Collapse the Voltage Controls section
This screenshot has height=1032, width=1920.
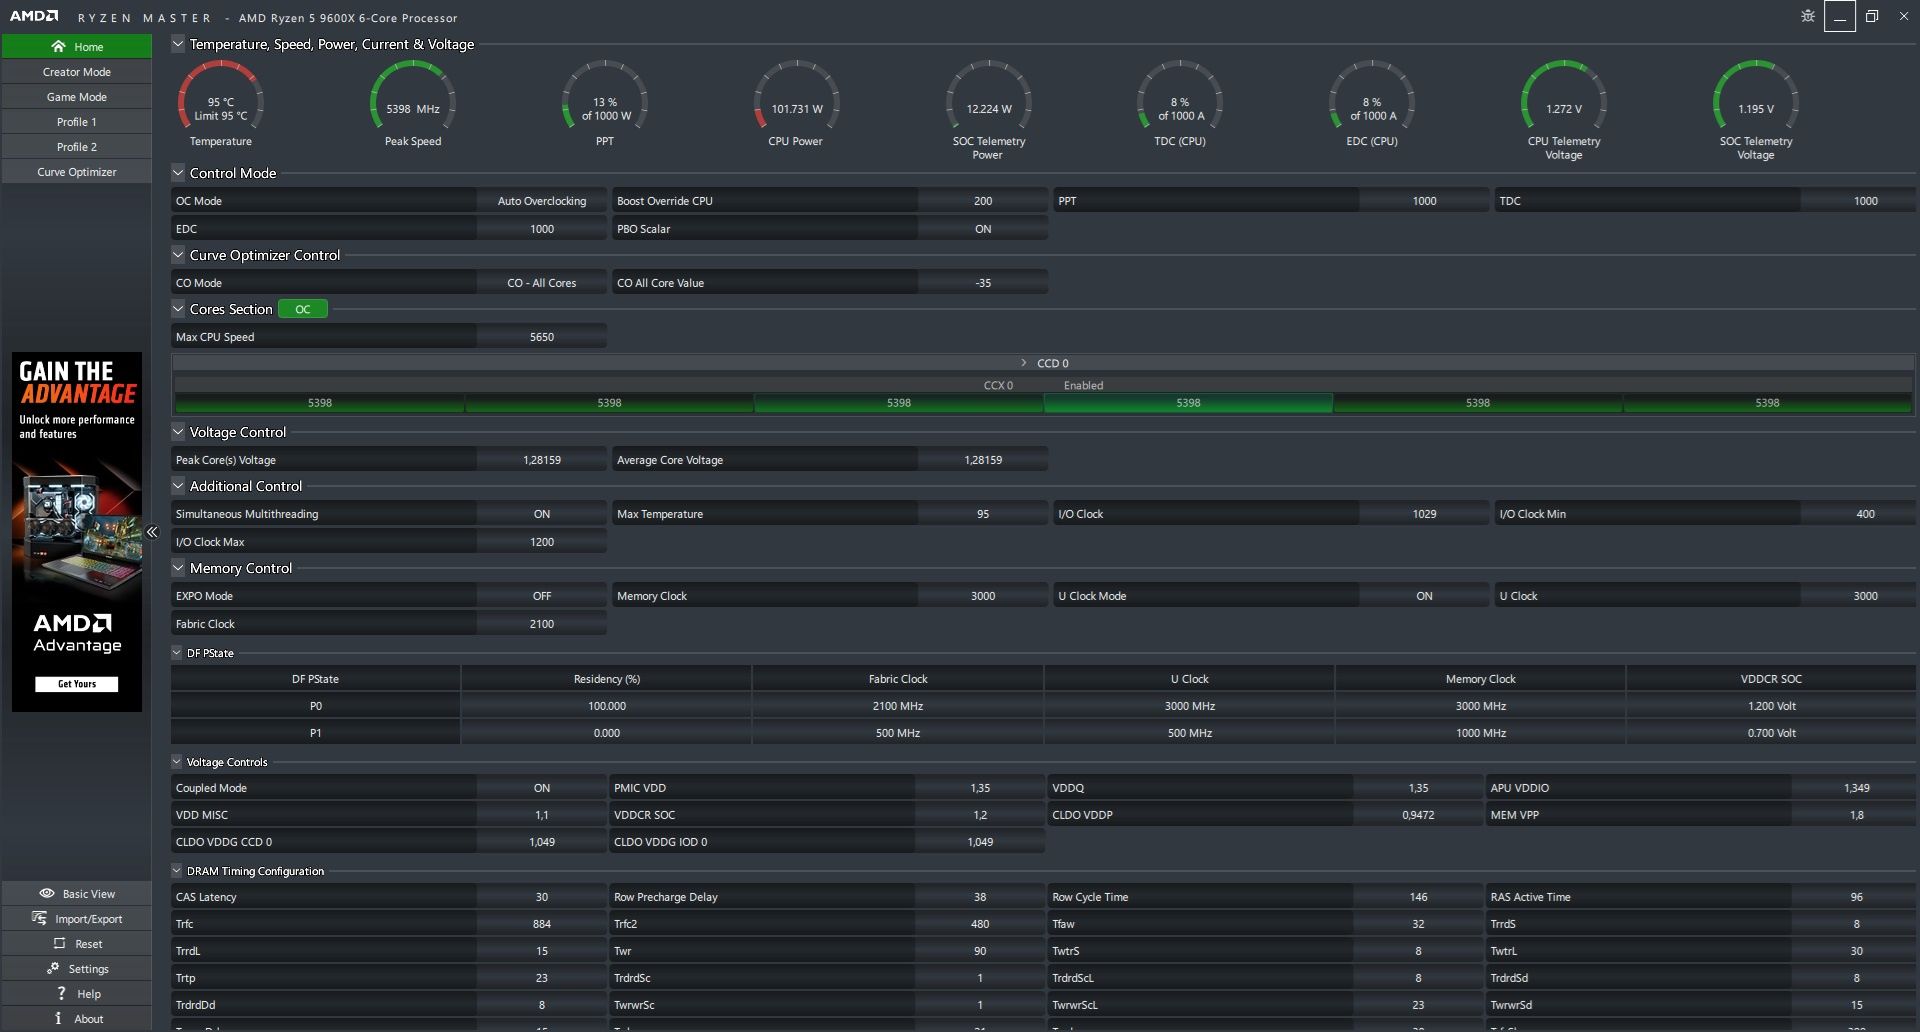(177, 762)
